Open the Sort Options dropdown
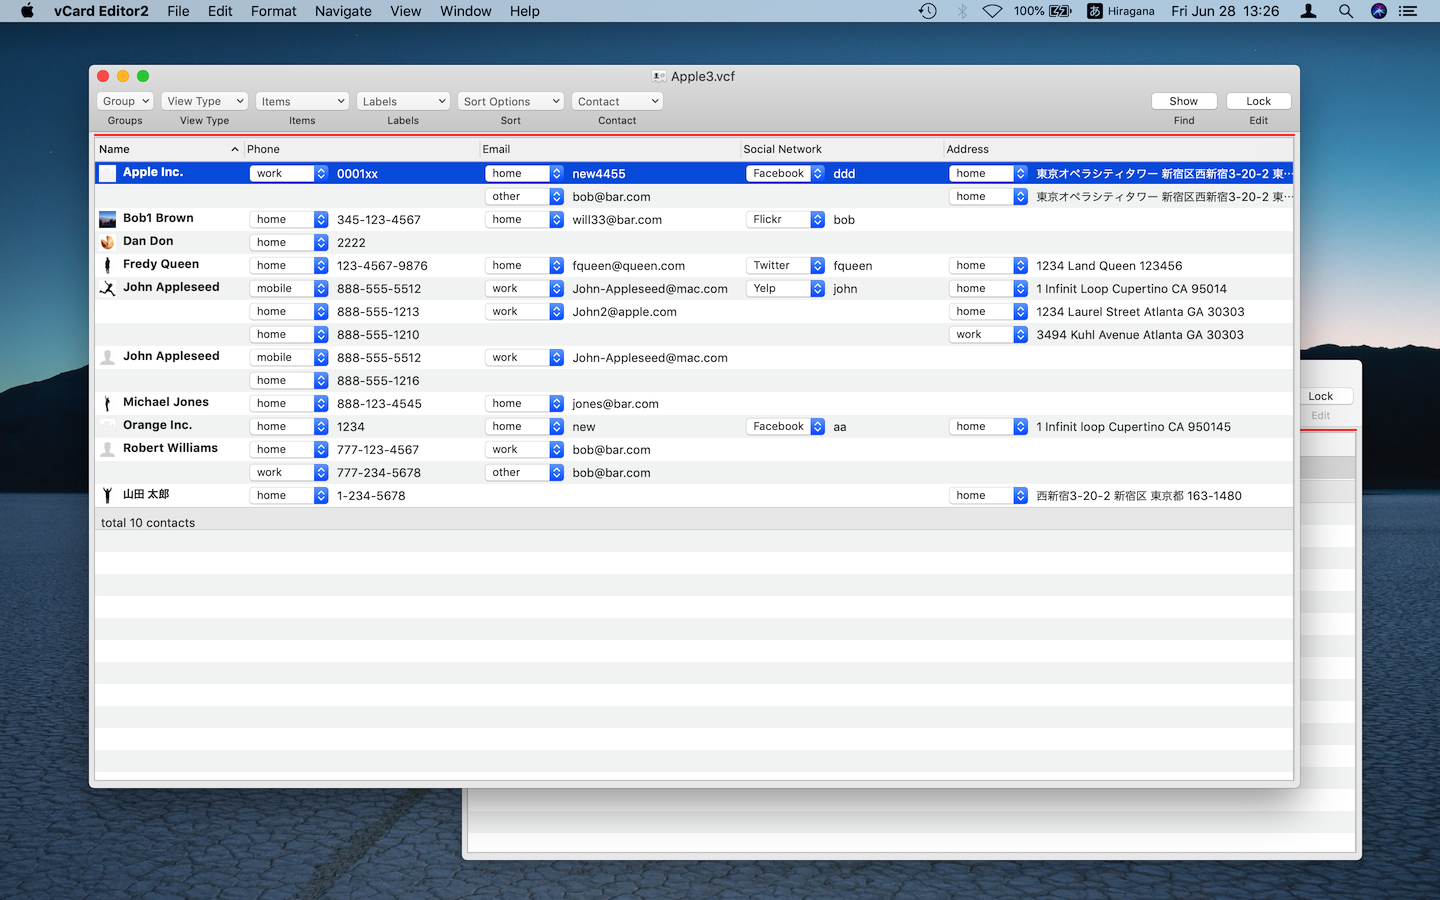The width and height of the screenshot is (1440, 900). pyautogui.click(x=511, y=101)
